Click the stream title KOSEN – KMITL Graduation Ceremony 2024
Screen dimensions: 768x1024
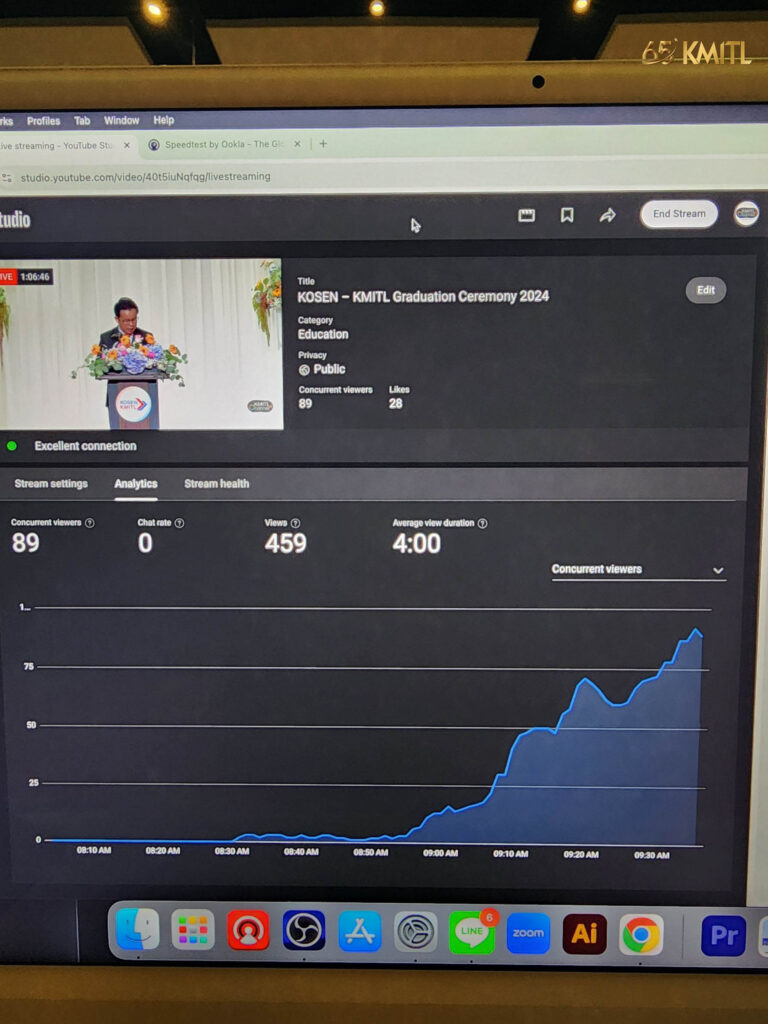(423, 296)
